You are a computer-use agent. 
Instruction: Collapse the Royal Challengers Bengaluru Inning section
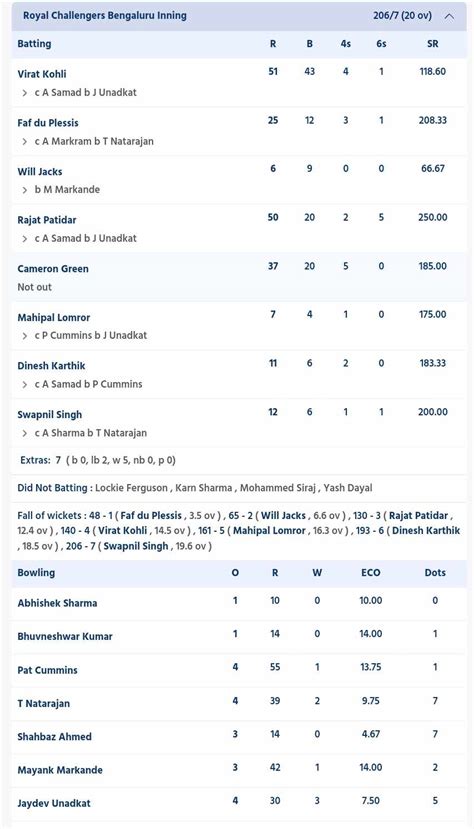[449, 16]
